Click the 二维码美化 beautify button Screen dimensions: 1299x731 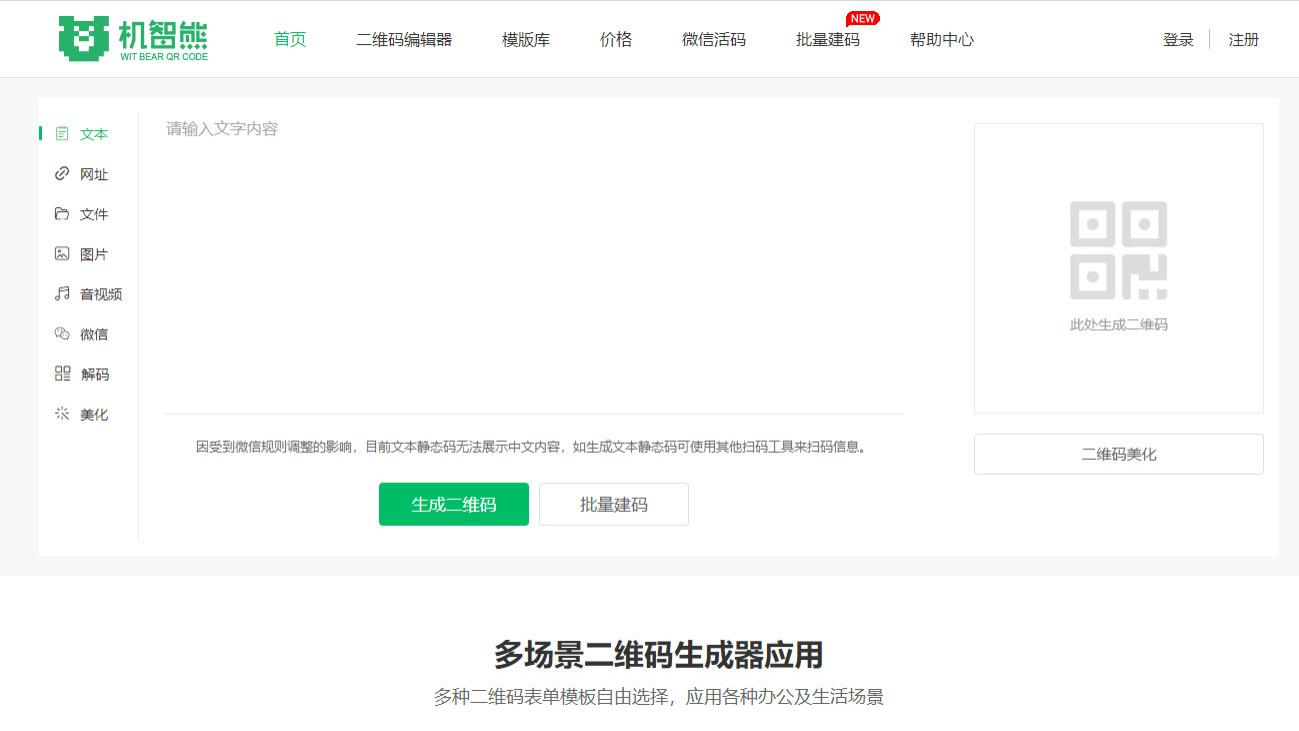(x=1117, y=453)
